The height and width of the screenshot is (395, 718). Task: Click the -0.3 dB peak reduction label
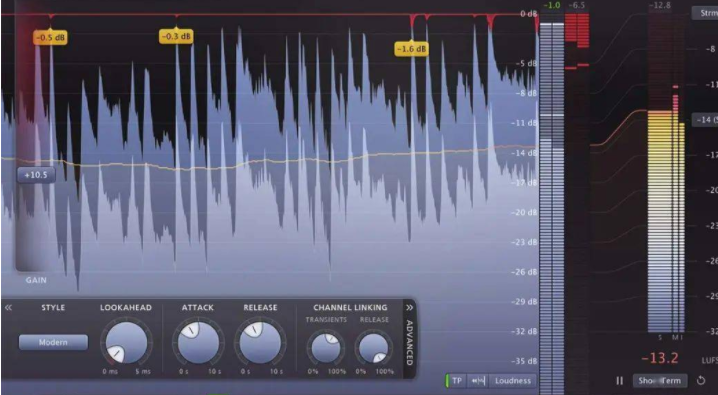pos(176,36)
